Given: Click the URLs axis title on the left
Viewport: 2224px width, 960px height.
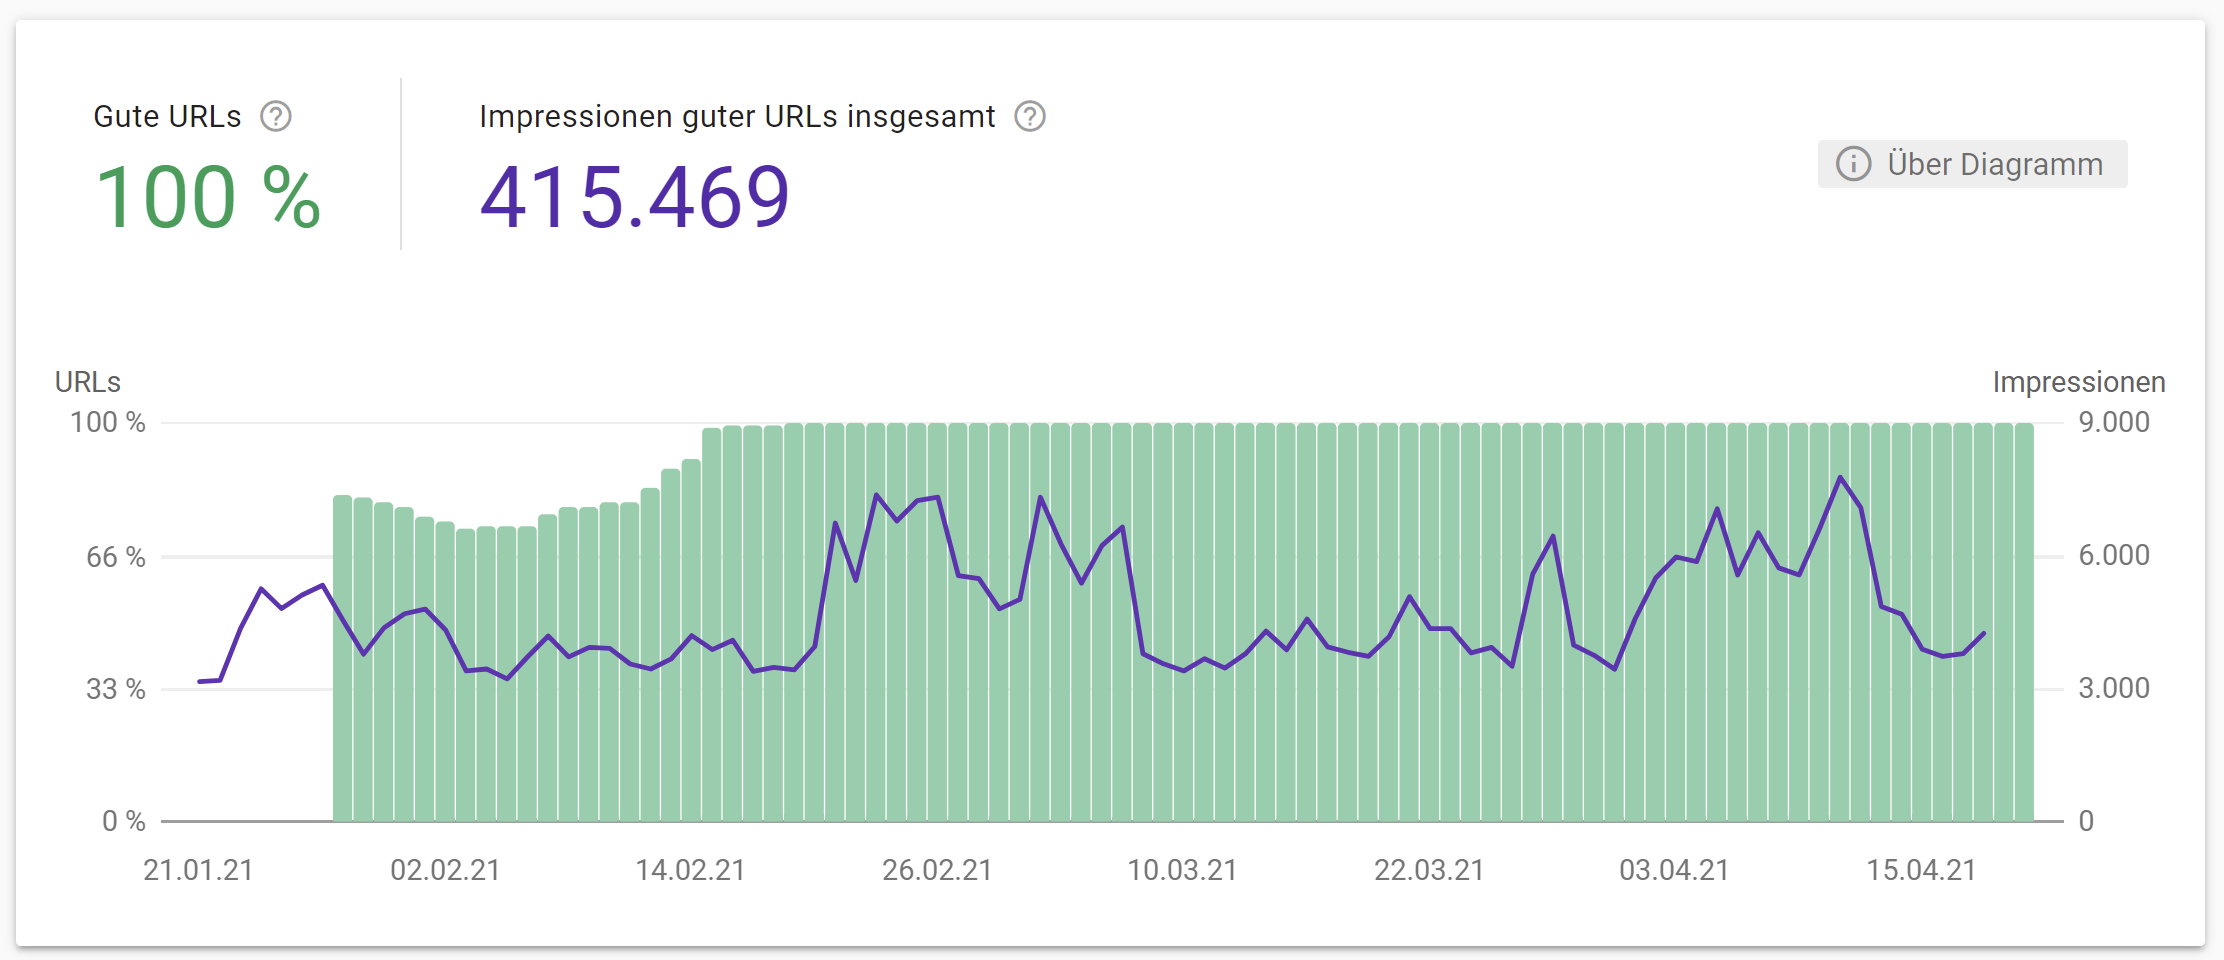Looking at the screenshot, I should tap(86, 381).
